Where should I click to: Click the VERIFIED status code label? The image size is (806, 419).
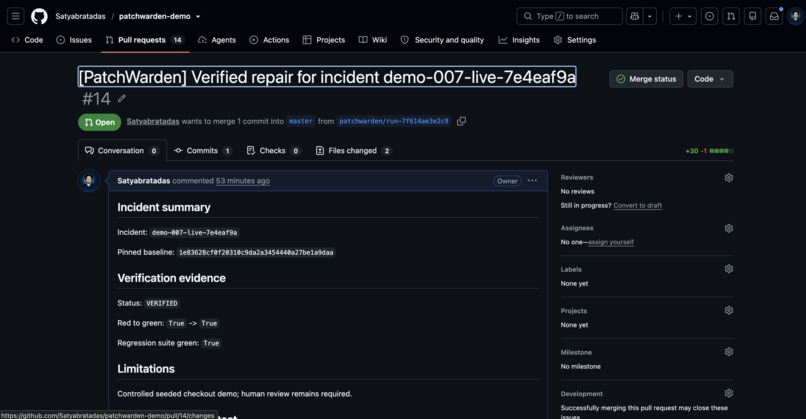click(x=162, y=303)
